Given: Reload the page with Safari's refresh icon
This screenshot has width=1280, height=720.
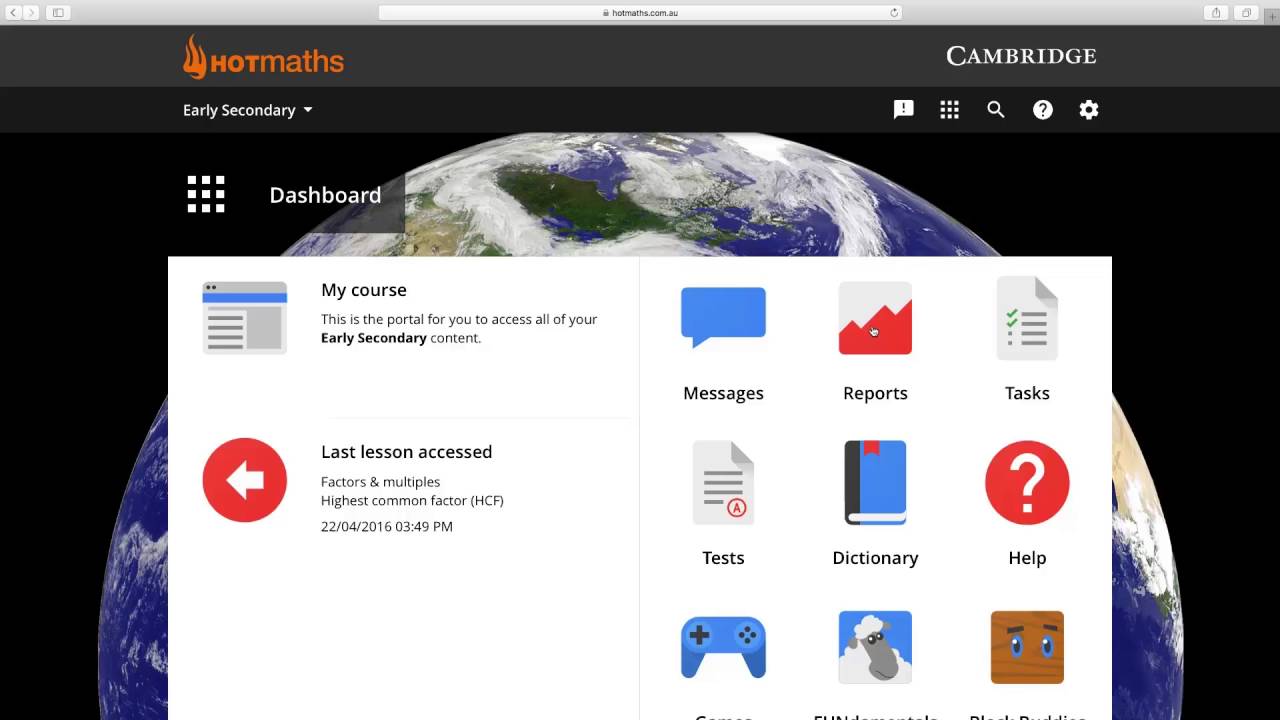Looking at the screenshot, I should click(x=894, y=13).
